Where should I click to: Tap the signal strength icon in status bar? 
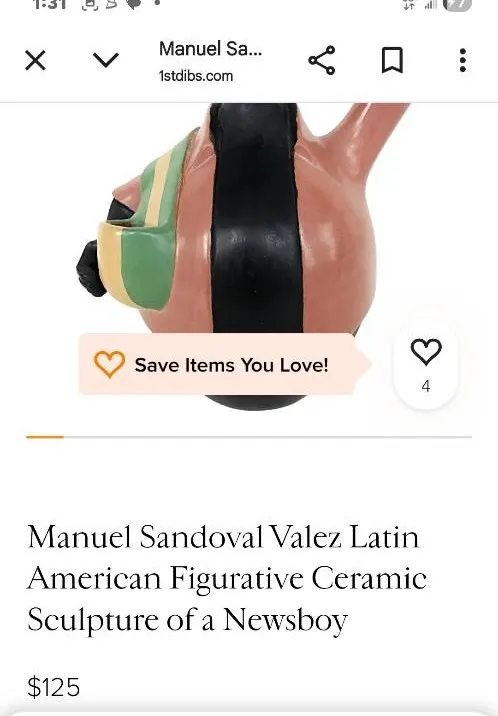[430, 5]
